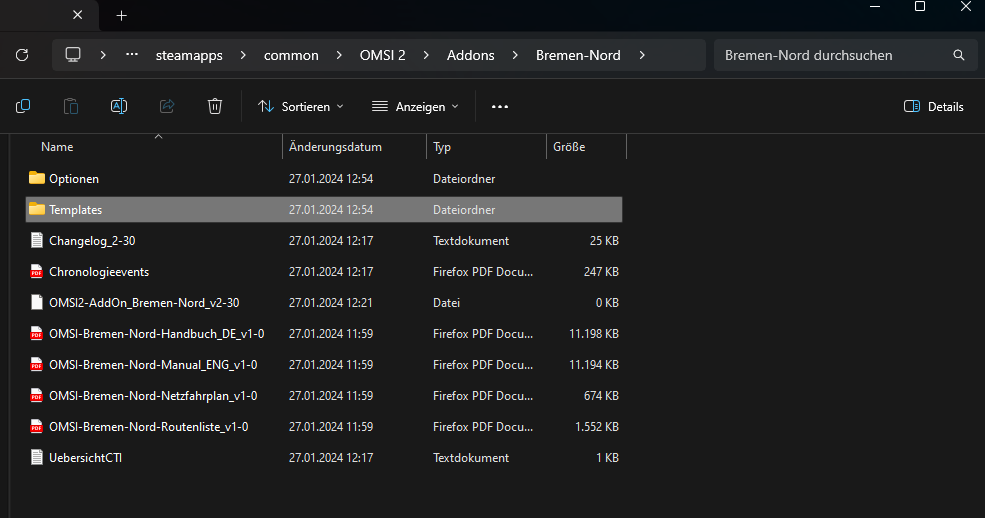Screen dimensions: 985x518
Task: Click the Paste clipboard icon
Action: coord(71,106)
